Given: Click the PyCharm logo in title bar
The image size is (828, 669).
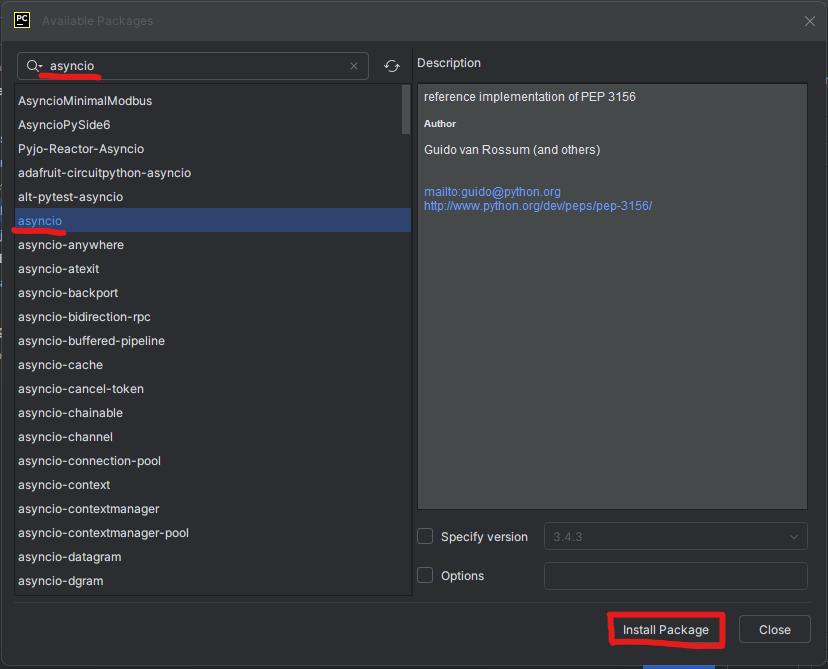Looking at the screenshot, I should (x=21, y=20).
